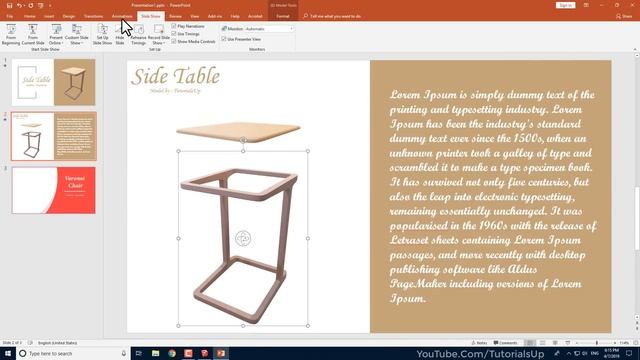Open Ribbon Display Options icon
Viewport: 640px width, 360px height.
click(586, 5)
